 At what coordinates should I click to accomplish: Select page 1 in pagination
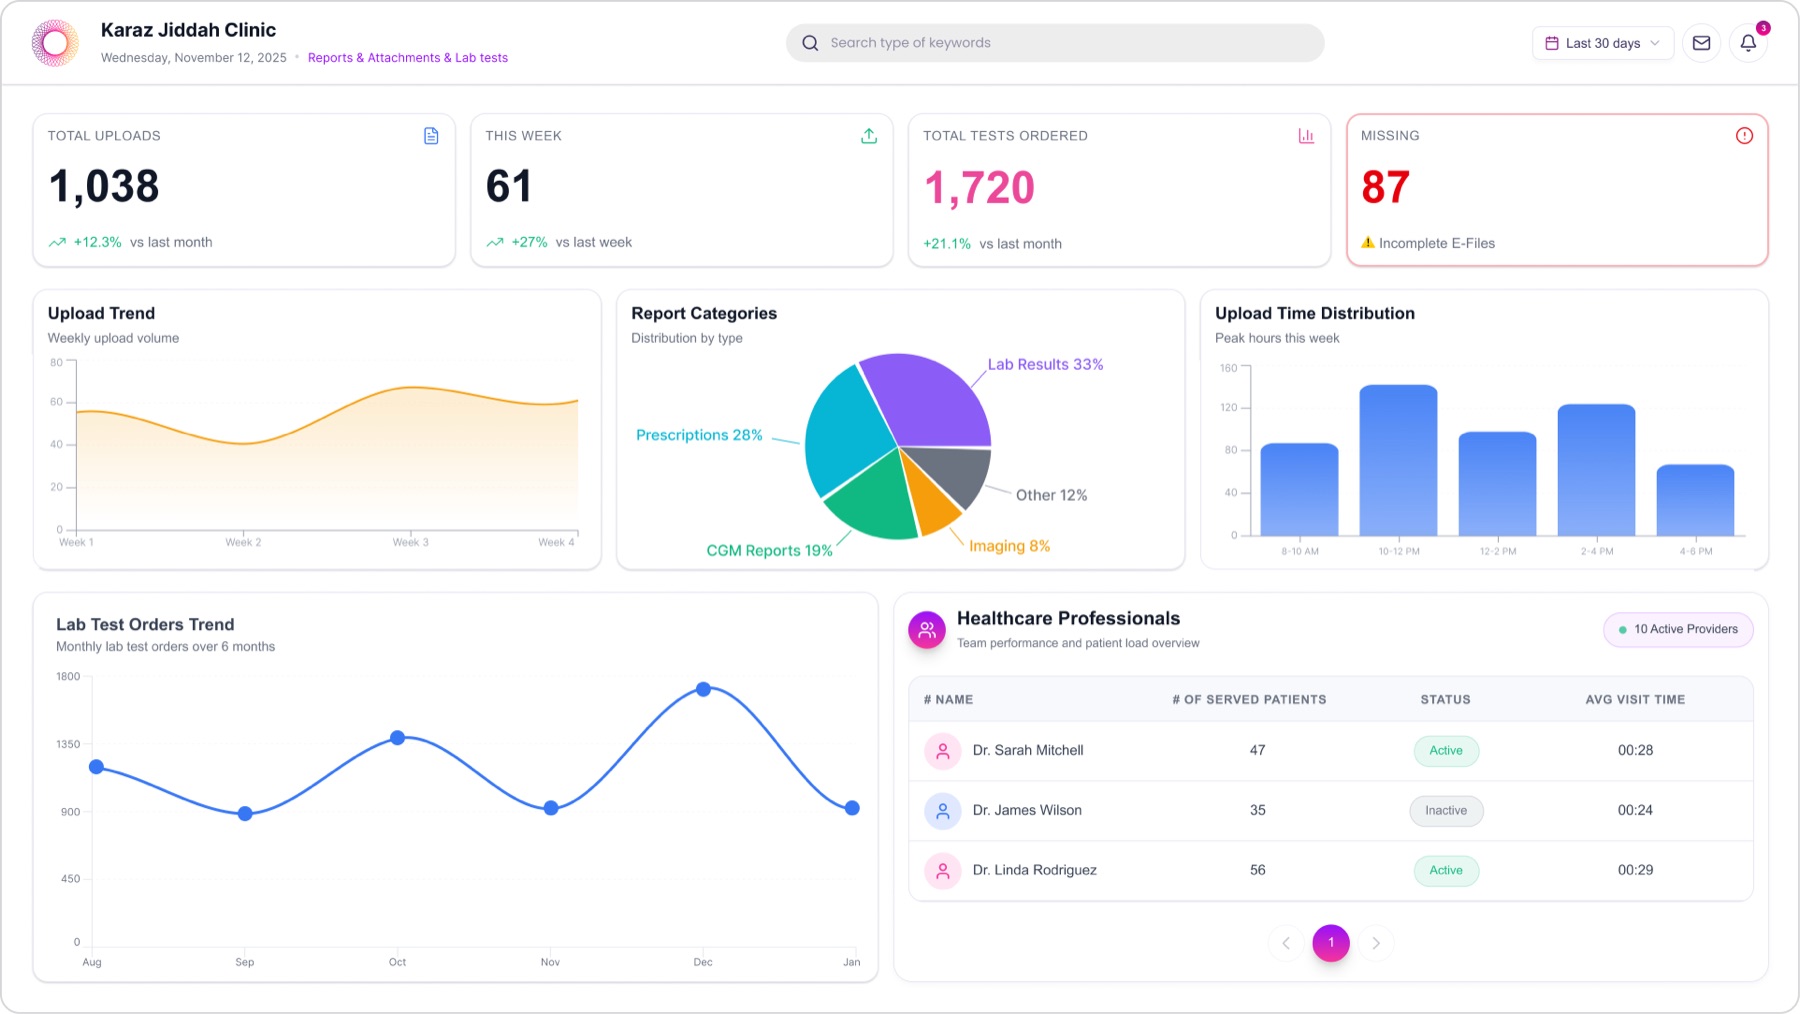pos(1331,943)
